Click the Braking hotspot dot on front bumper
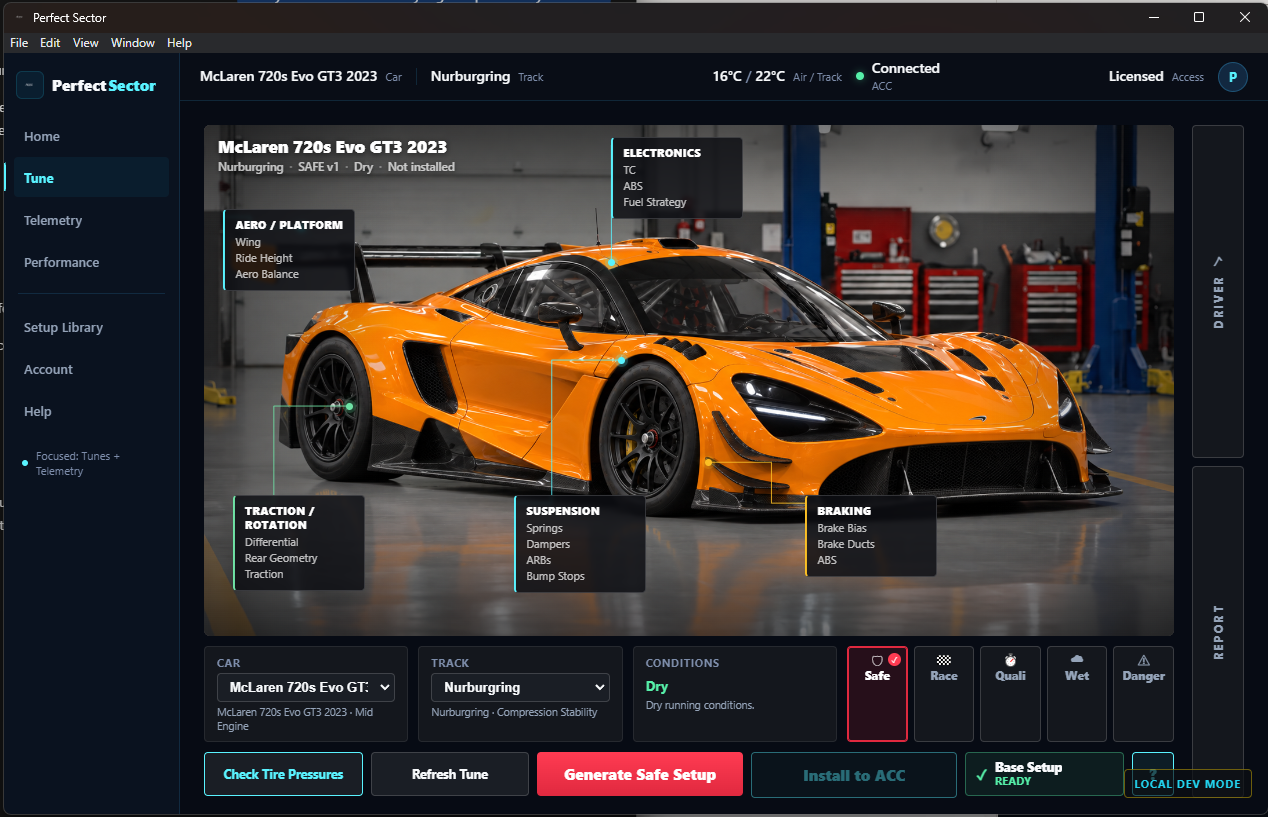 708,462
